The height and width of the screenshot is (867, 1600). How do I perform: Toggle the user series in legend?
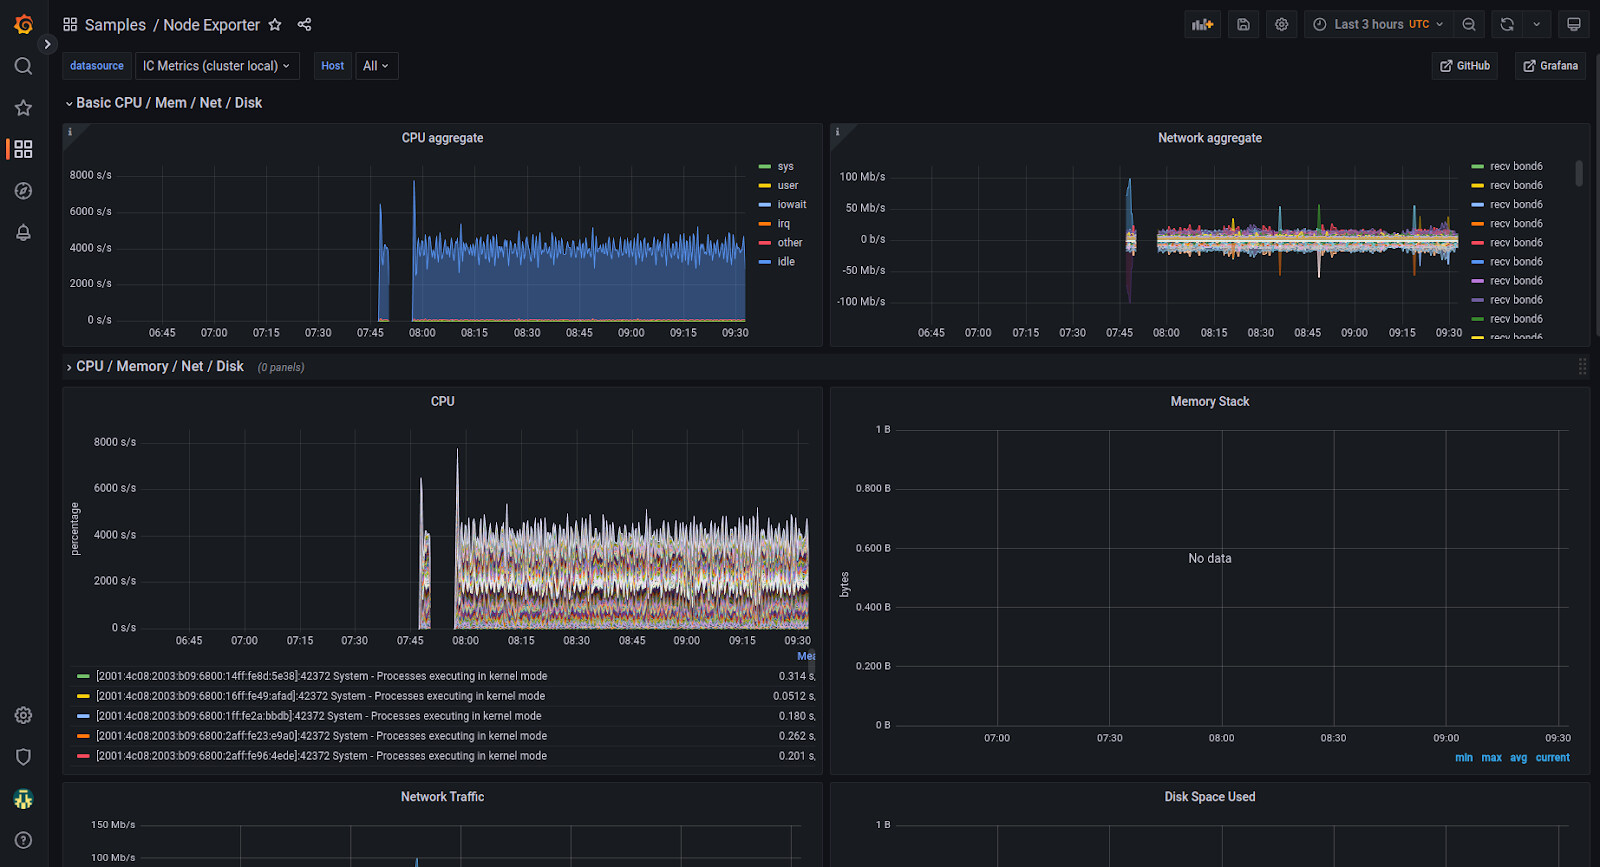pyautogui.click(x=788, y=185)
